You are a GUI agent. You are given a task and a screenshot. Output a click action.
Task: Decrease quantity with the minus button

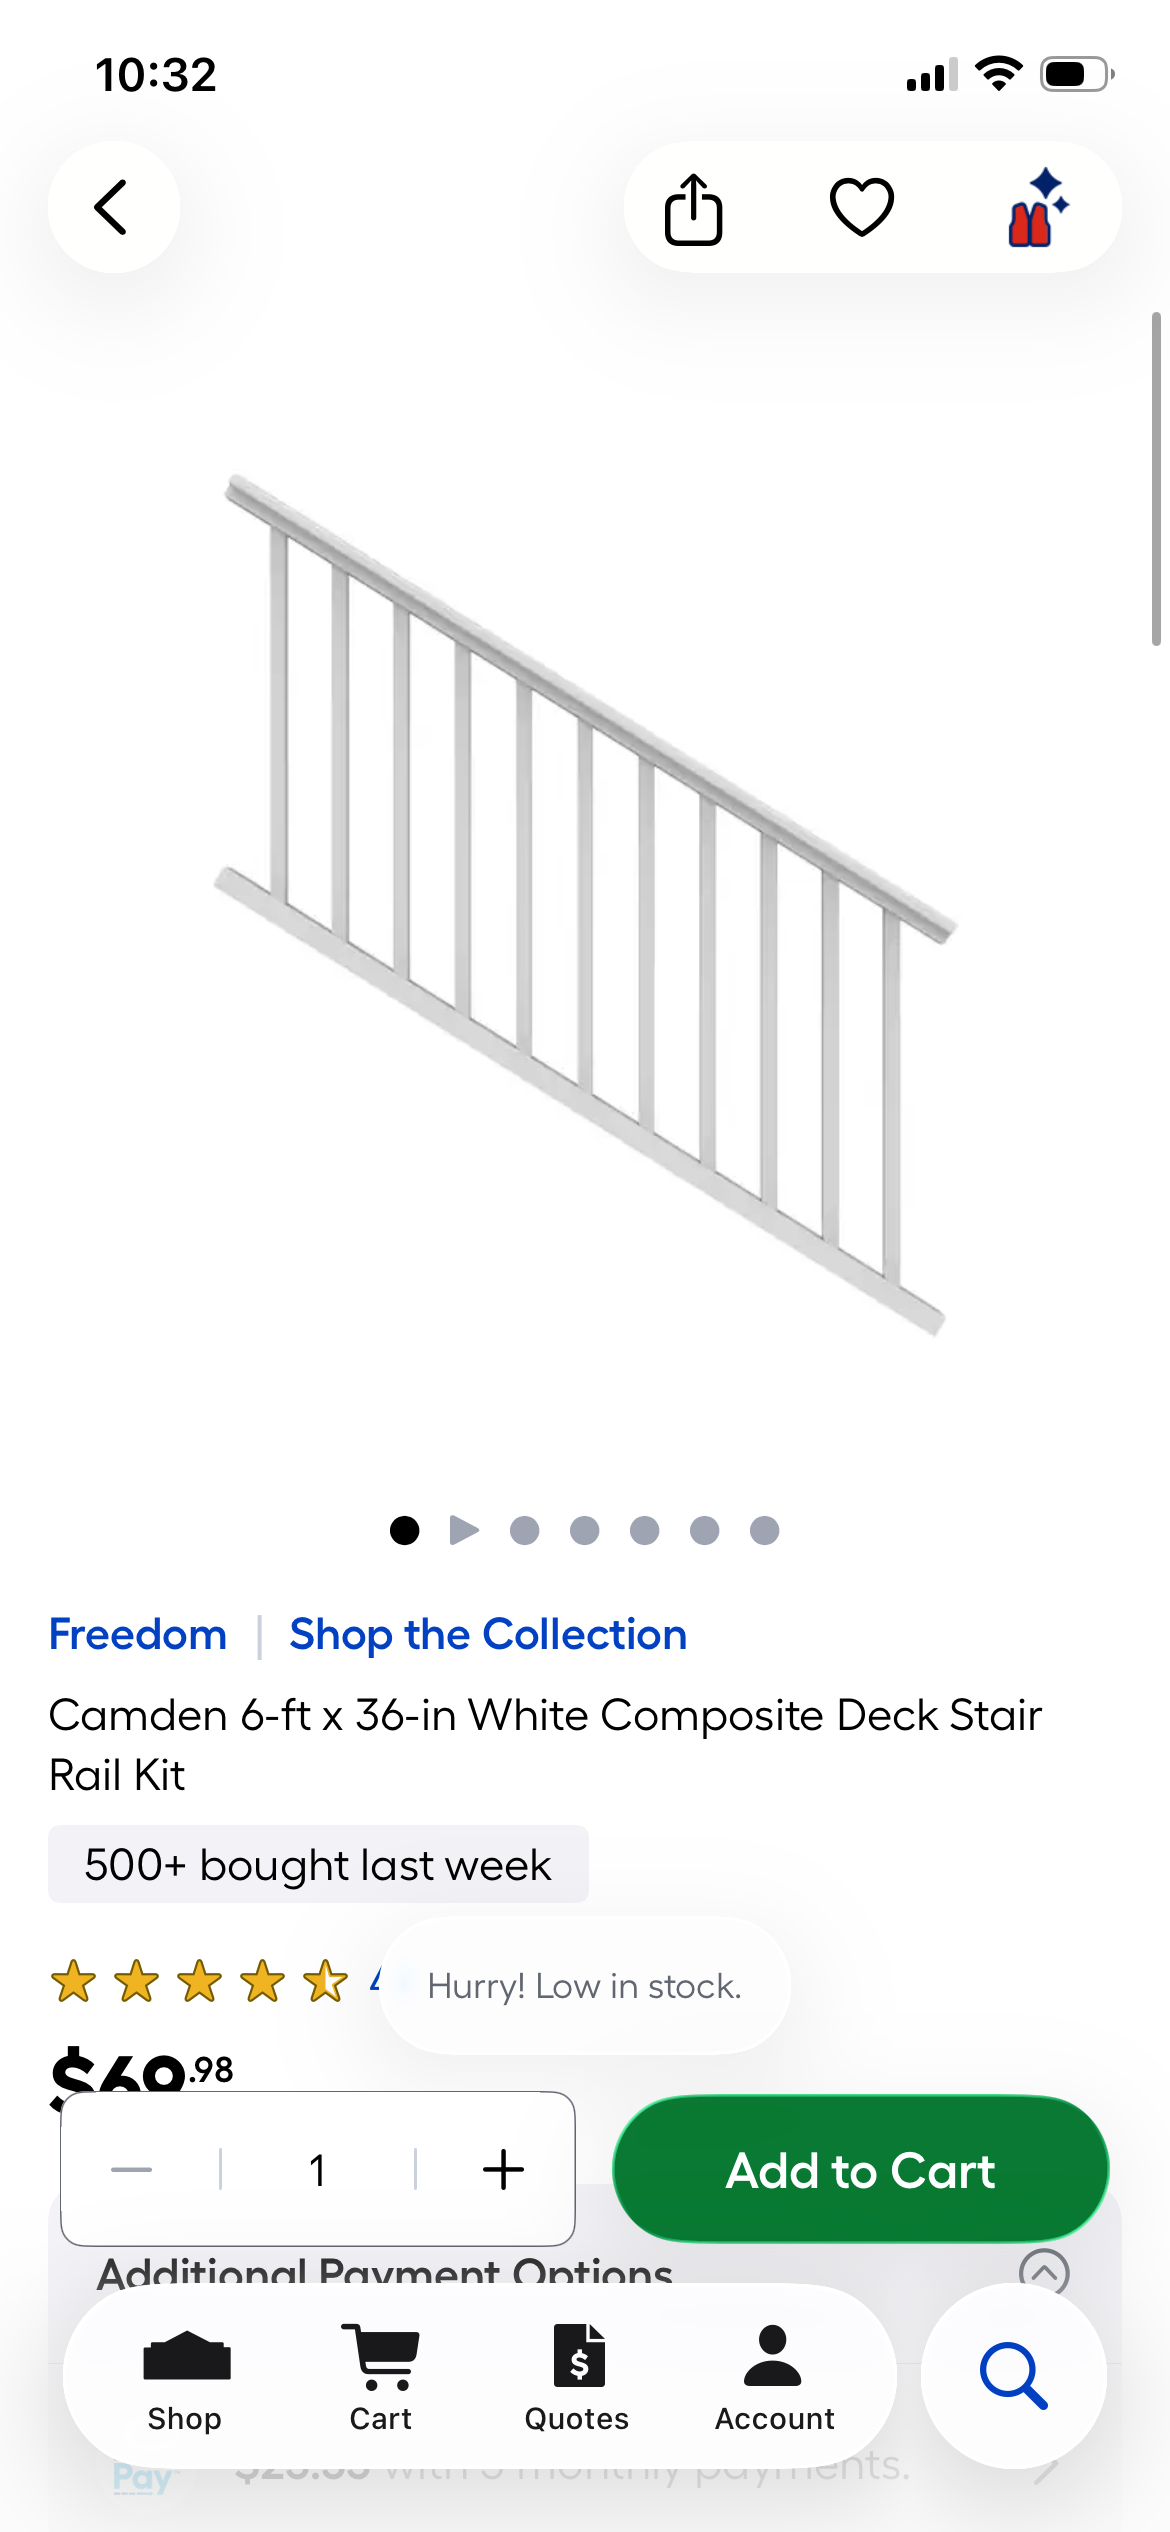pos(132,2169)
